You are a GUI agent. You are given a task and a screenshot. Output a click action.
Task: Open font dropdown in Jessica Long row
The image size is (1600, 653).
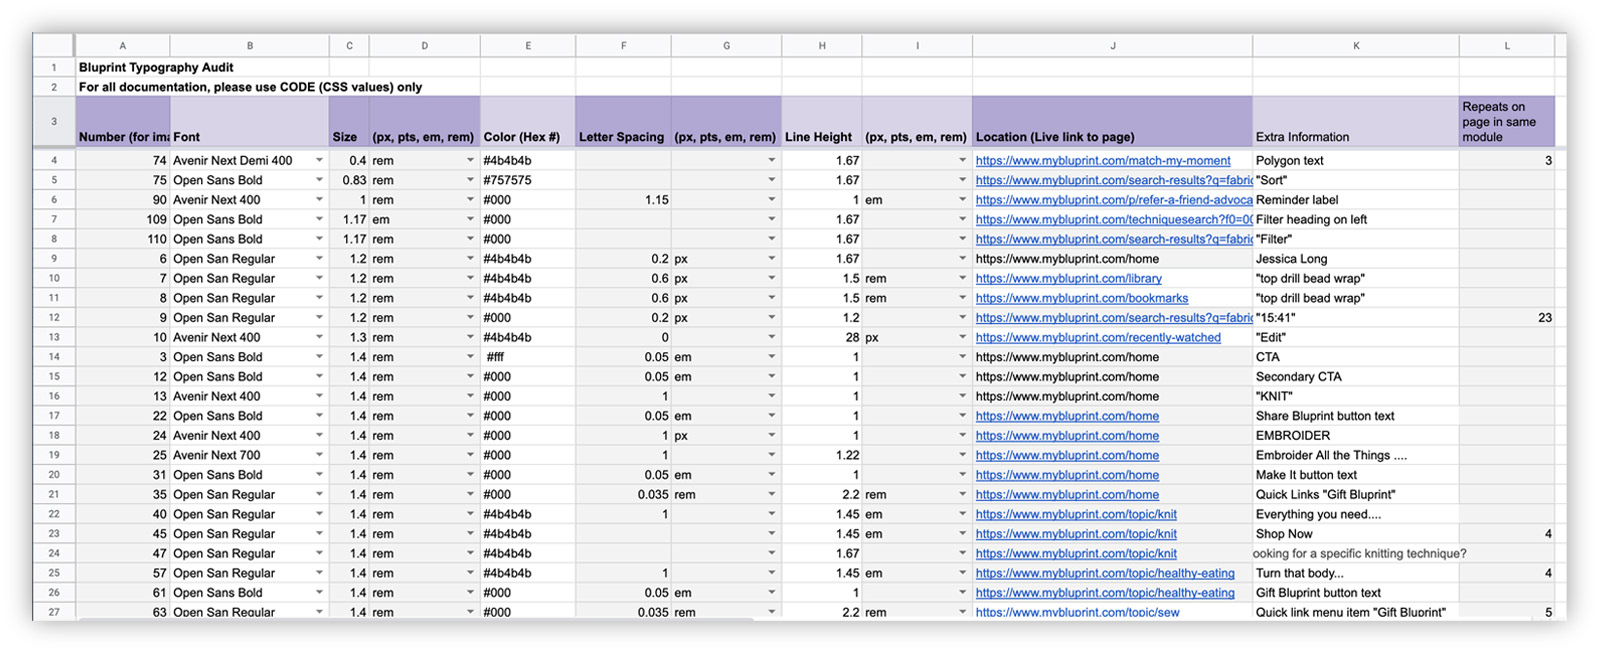[x=319, y=259]
